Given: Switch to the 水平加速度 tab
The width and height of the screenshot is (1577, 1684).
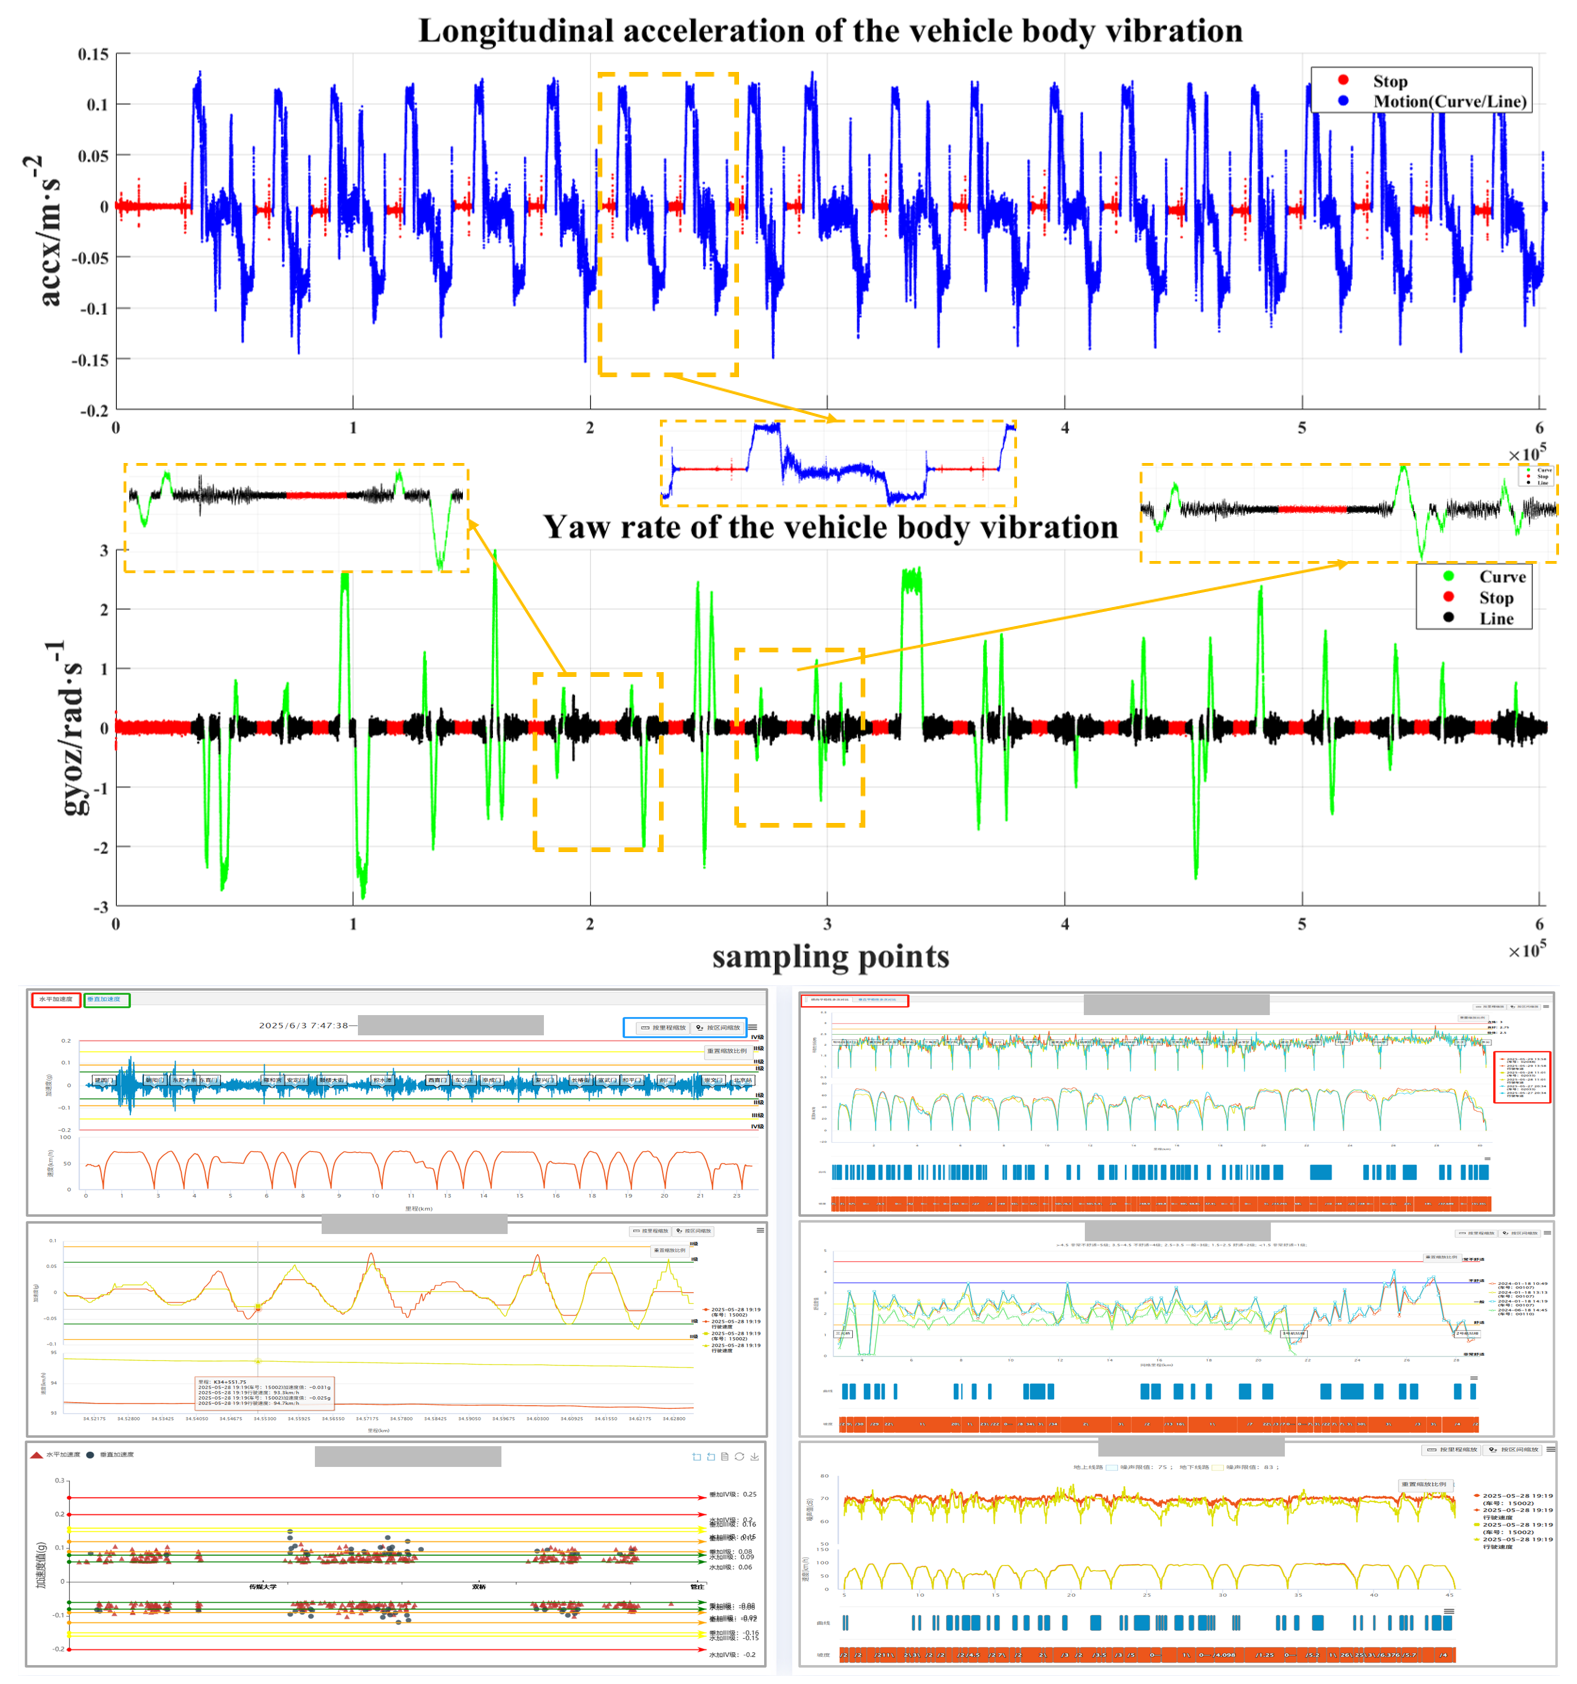Looking at the screenshot, I should 55,999.
